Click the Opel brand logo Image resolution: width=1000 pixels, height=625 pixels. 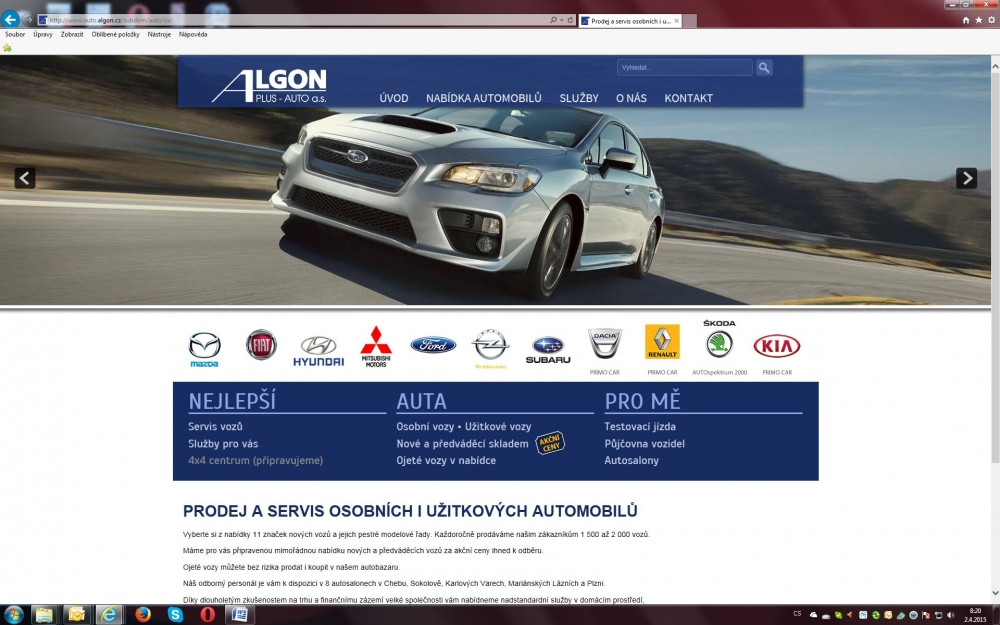[x=490, y=349]
